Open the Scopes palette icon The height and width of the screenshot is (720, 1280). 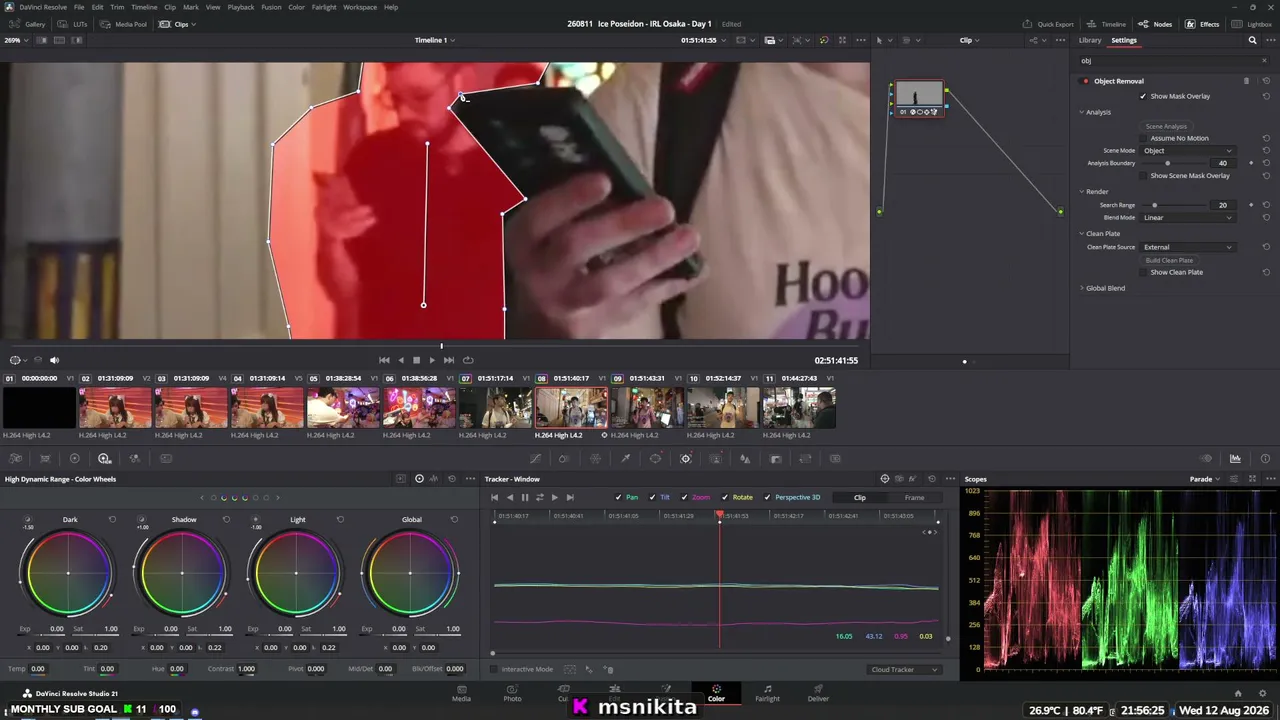[x=1235, y=459]
